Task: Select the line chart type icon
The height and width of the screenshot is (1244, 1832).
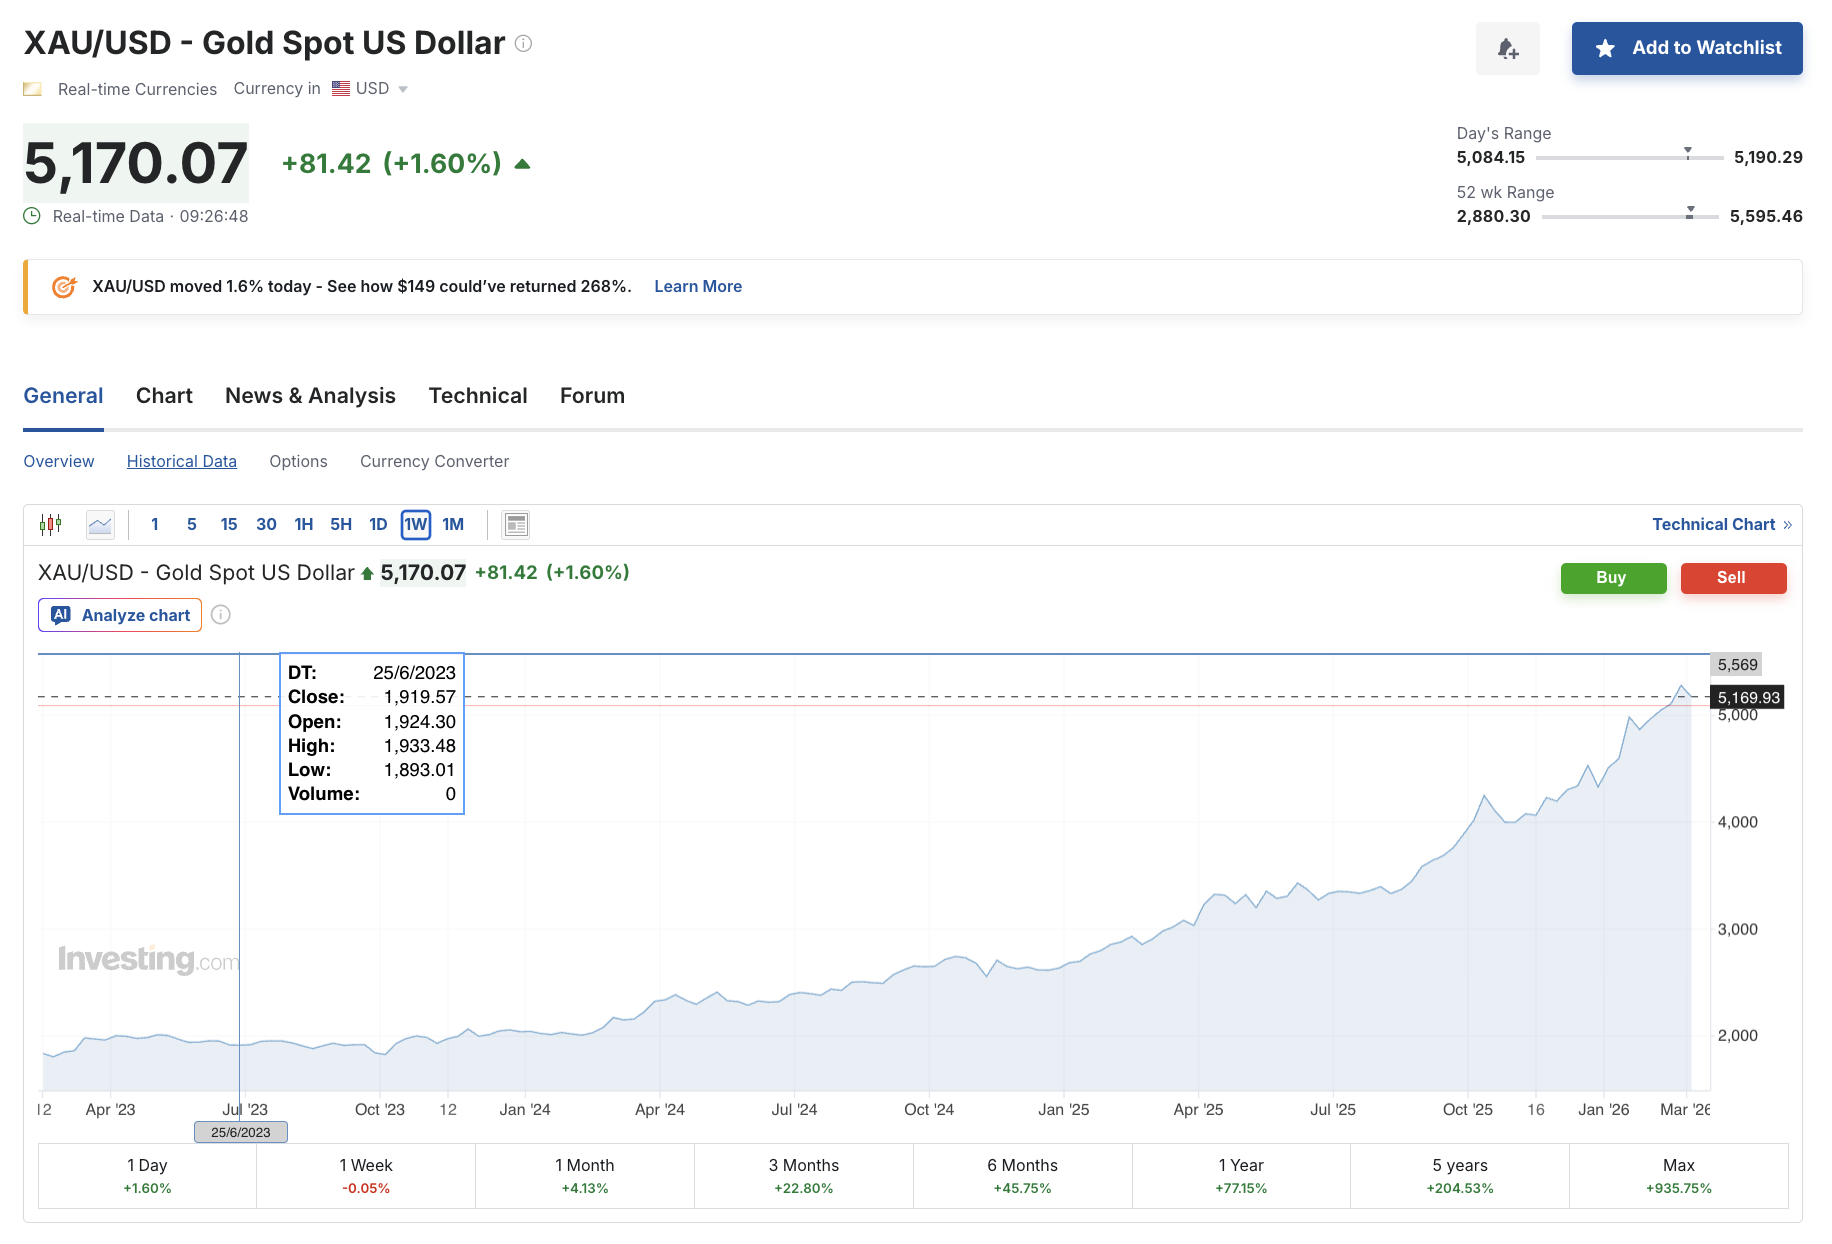Action: coord(100,524)
